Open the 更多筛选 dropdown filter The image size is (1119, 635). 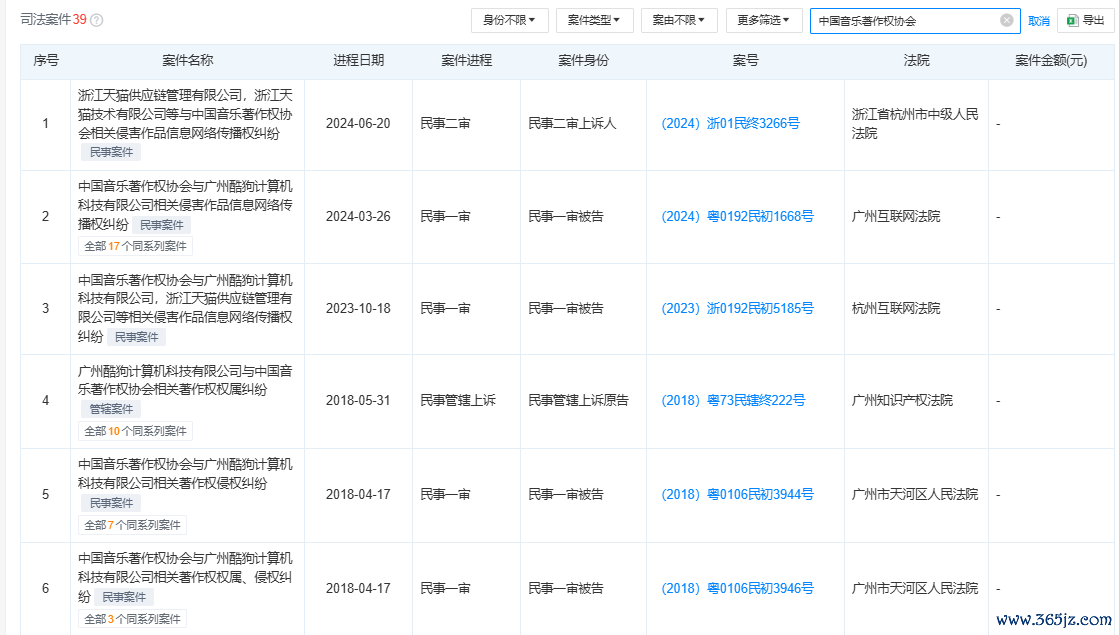tap(764, 20)
